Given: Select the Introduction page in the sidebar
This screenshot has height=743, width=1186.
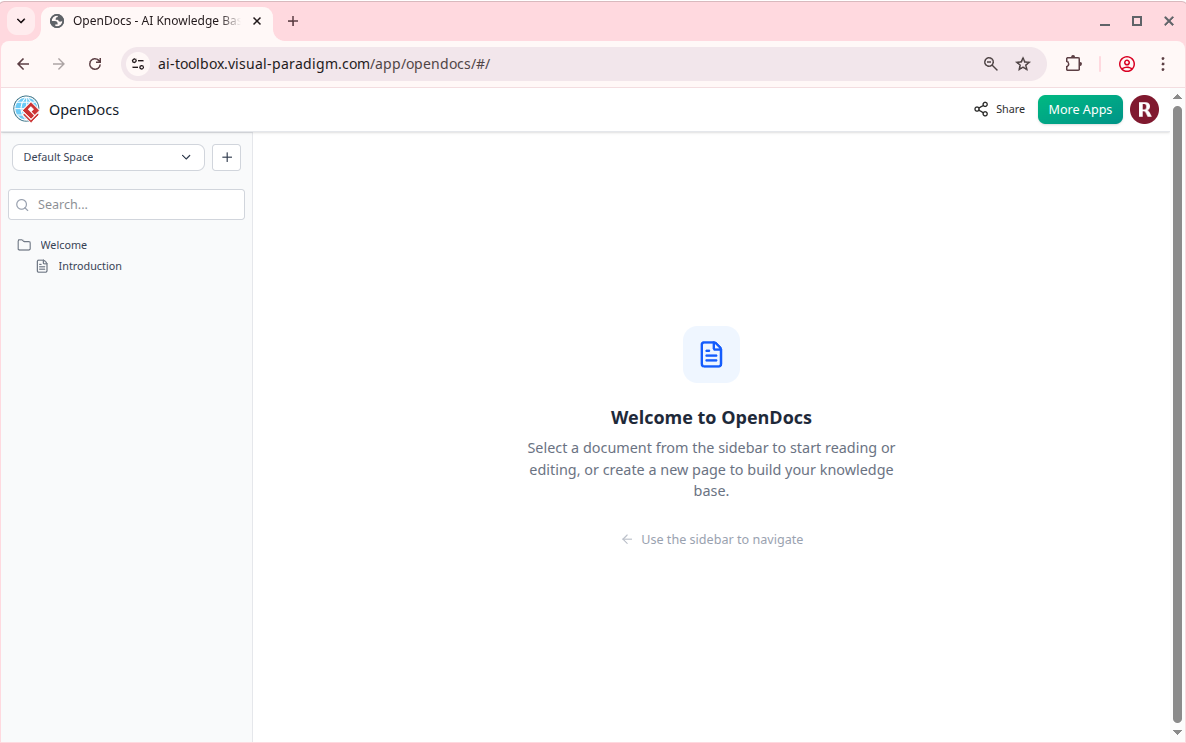Looking at the screenshot, I should [89, 265].
